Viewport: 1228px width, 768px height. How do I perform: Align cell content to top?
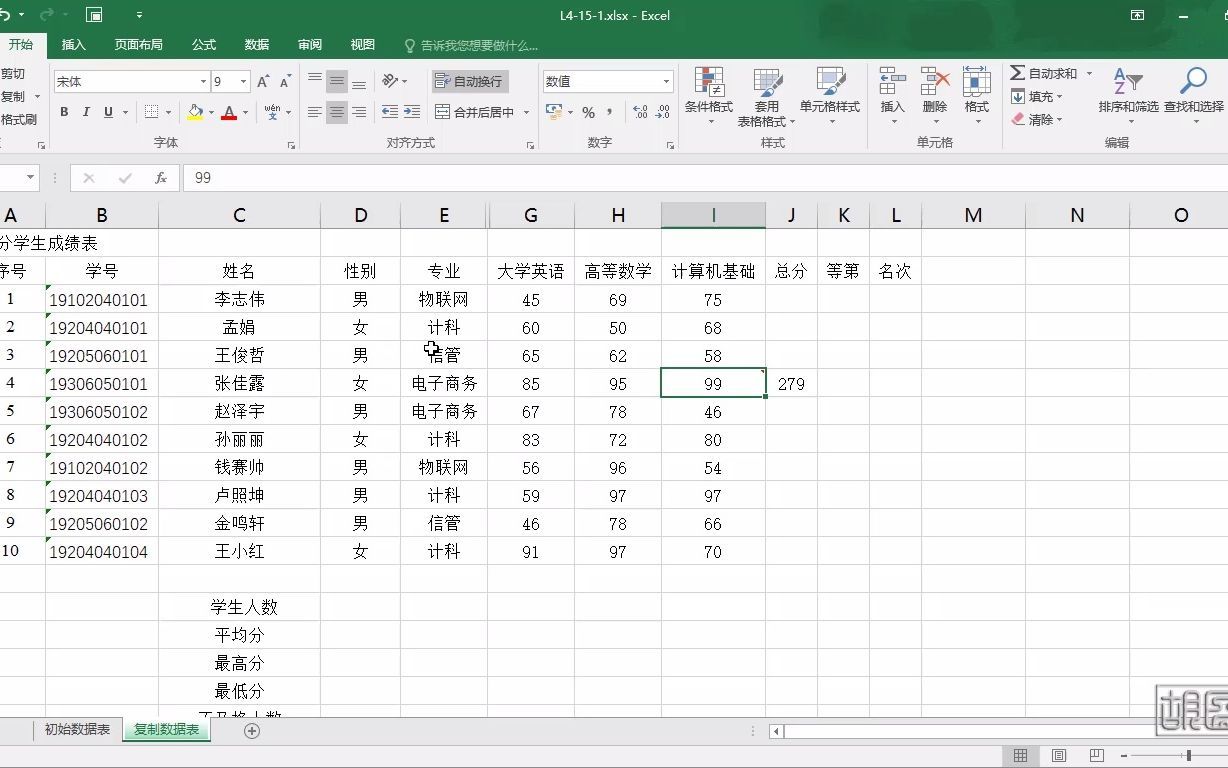(x=315, y=82)
